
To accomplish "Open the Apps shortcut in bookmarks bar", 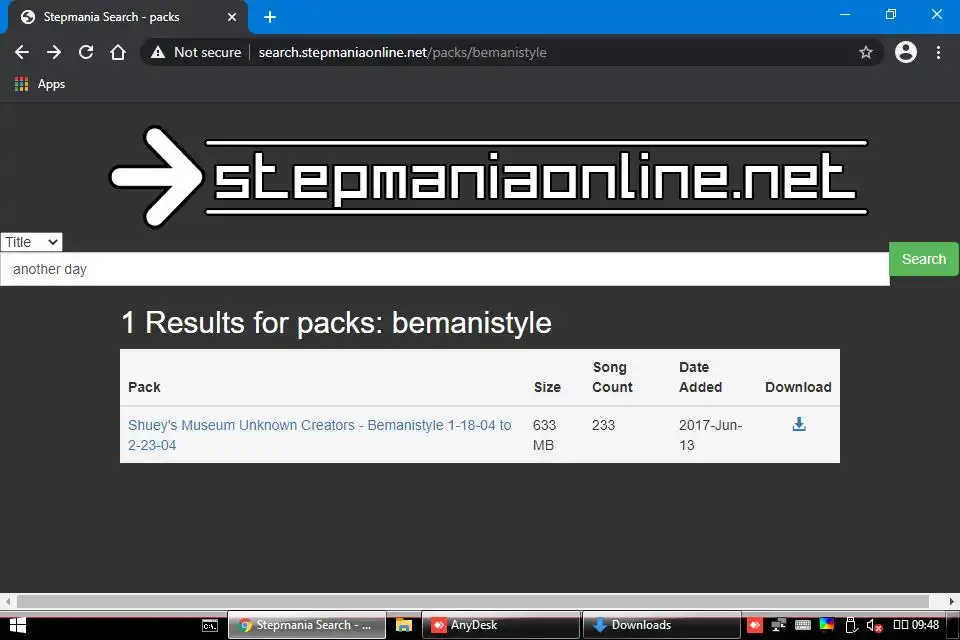I will (x=40, y=84).
